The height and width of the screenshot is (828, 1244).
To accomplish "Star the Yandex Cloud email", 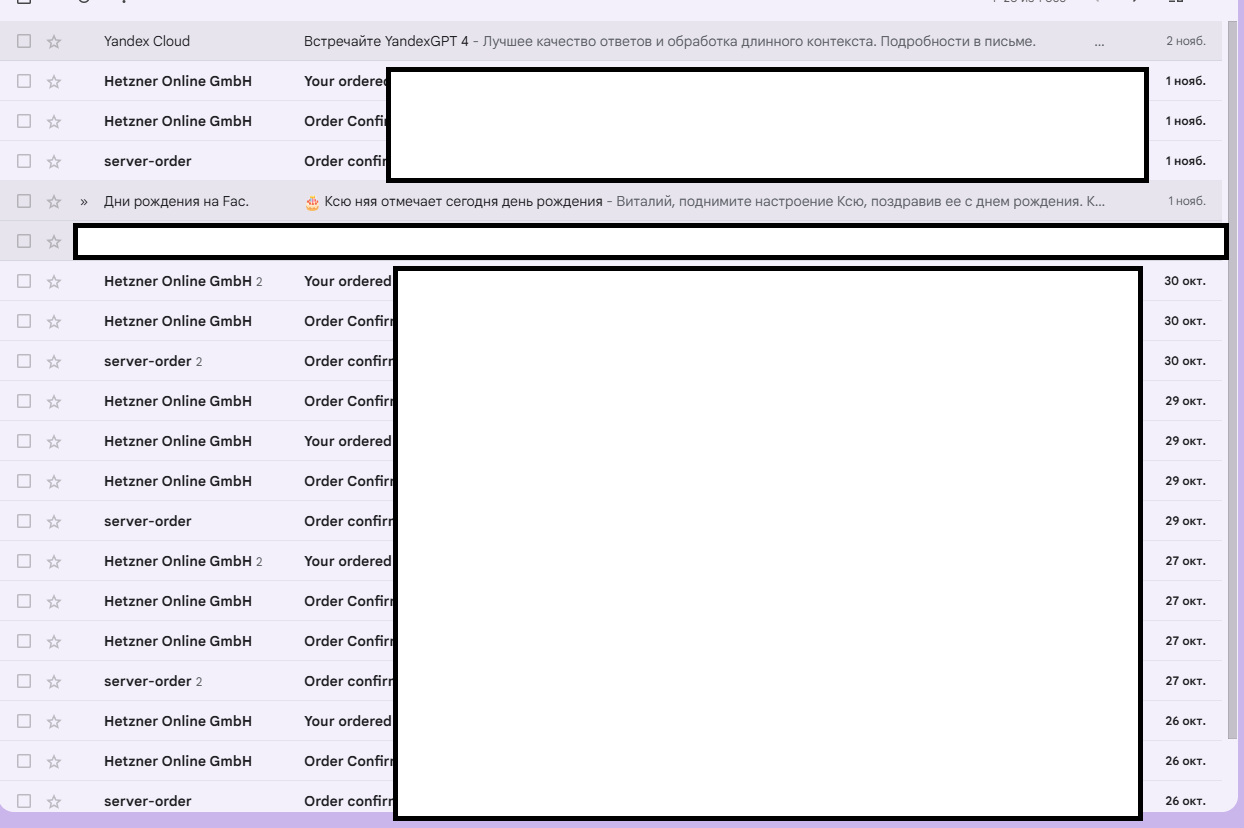I will 54,41.
